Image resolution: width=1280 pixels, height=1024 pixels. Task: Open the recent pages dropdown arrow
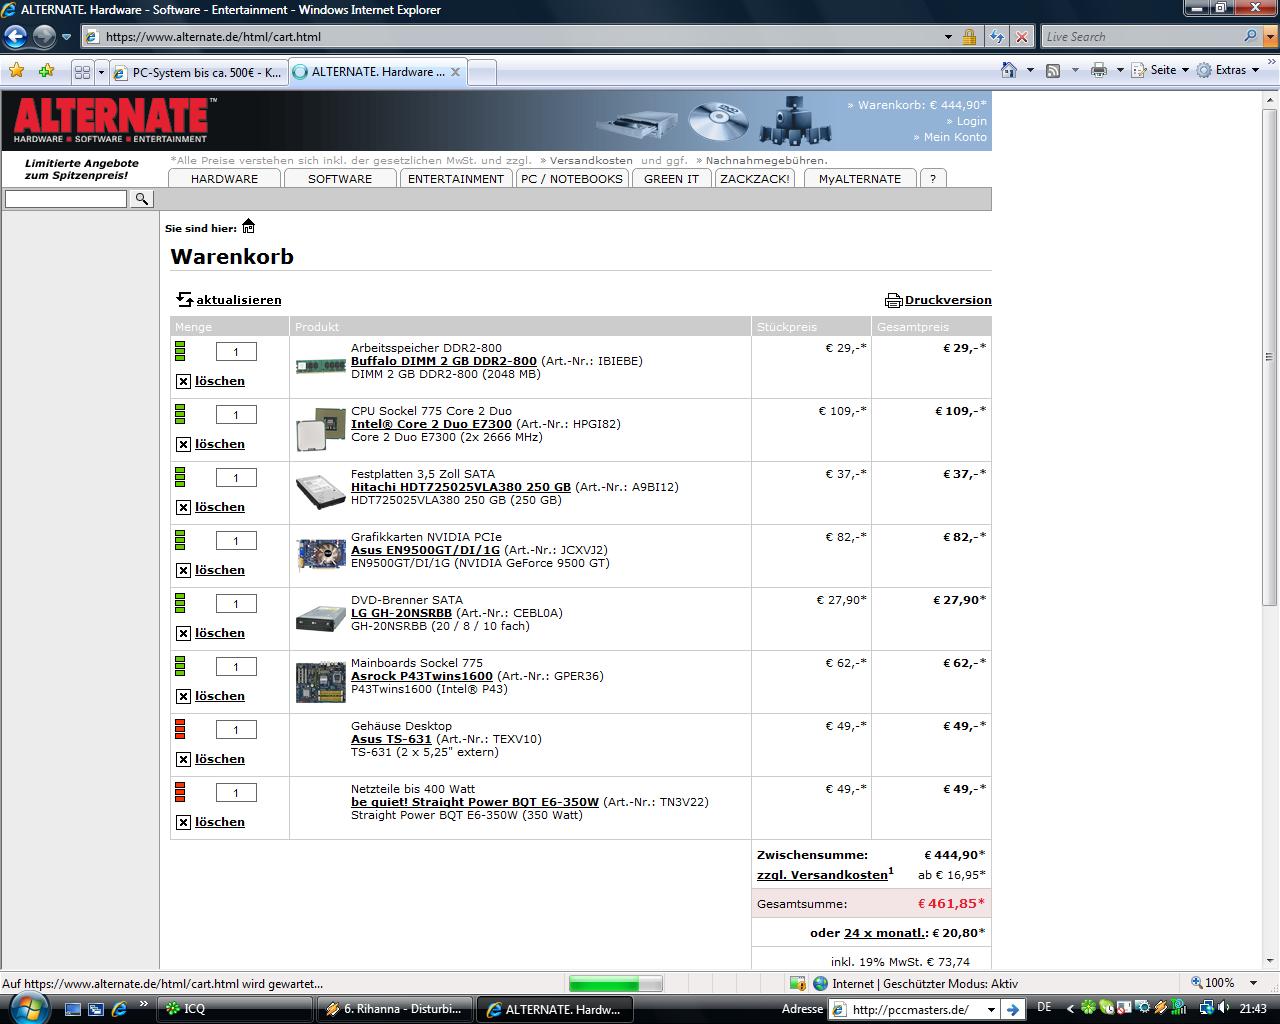[67, 37]
